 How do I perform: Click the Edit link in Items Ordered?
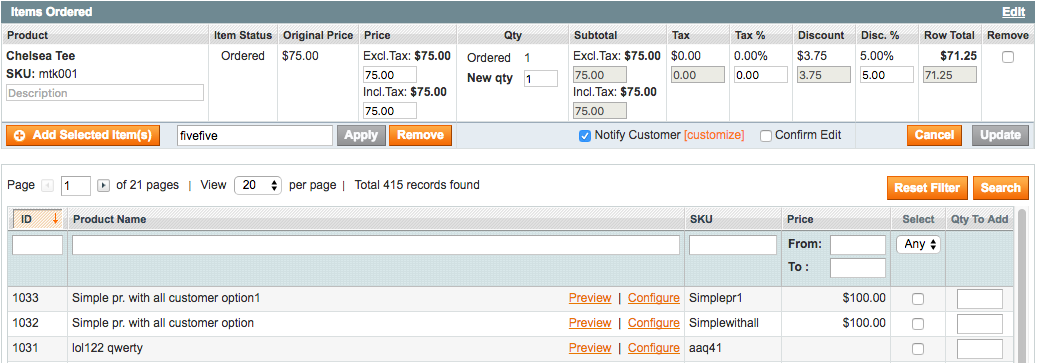tap(1014, 12)
